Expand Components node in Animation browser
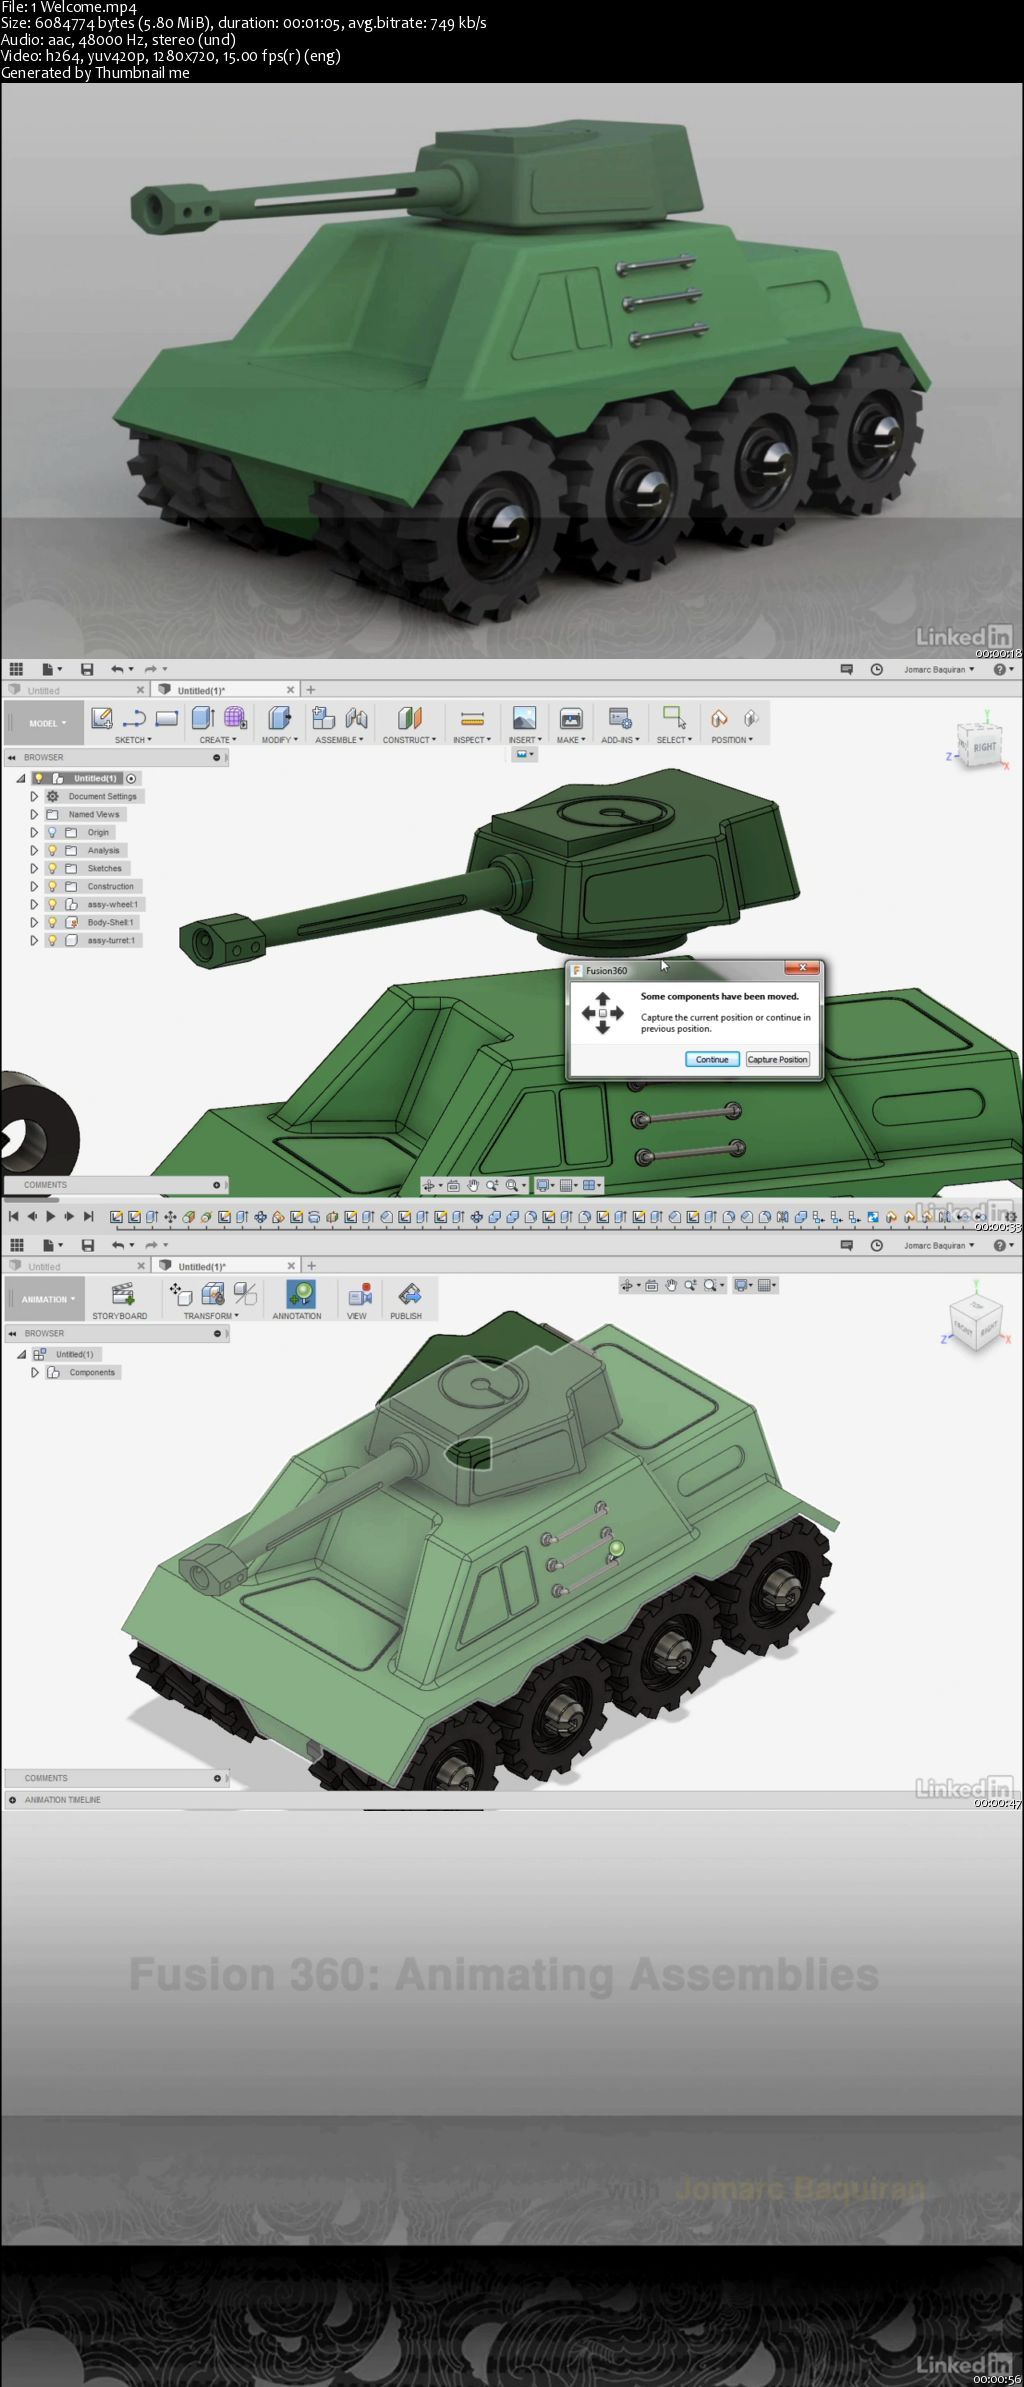This screenshot has width=1024, height=2387. click(35, 1372)
